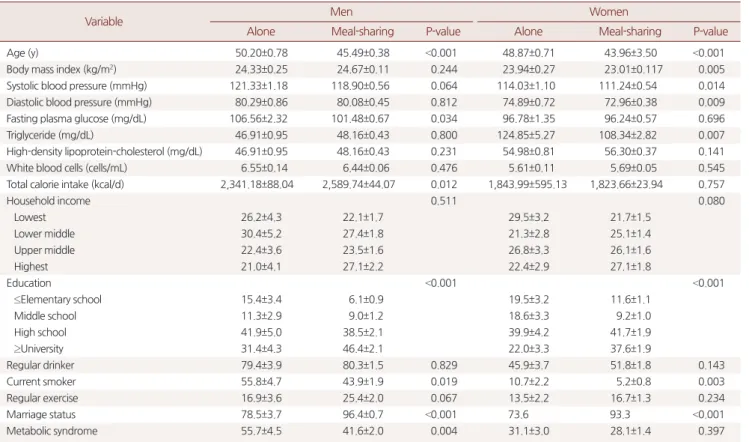Select the "Highest" income row label
This screenshot has width=749, height=442.
[31, 267]
